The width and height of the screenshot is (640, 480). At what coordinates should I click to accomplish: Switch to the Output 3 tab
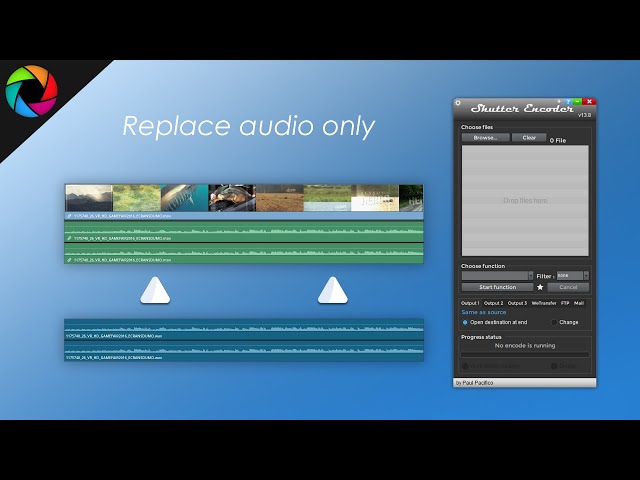pos(517,303)
